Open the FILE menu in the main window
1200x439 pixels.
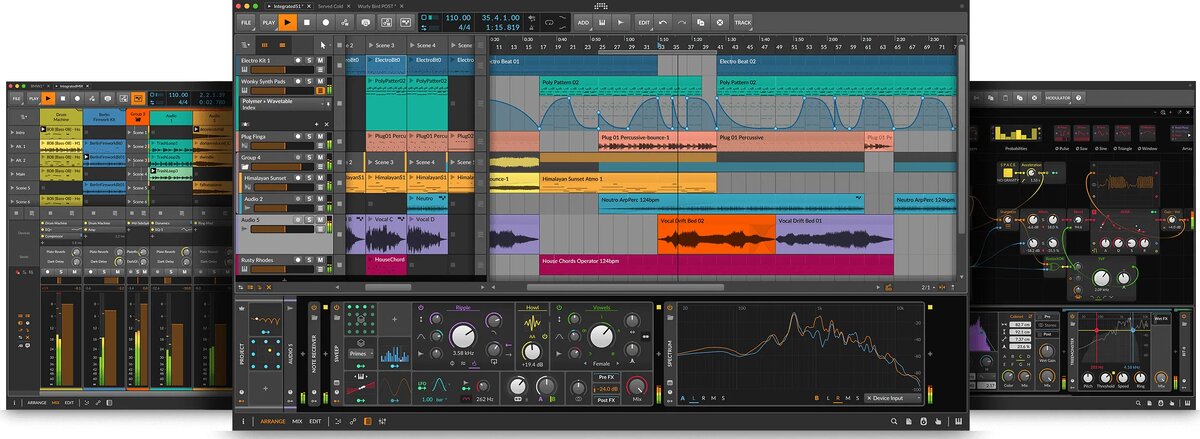point(246,22)
